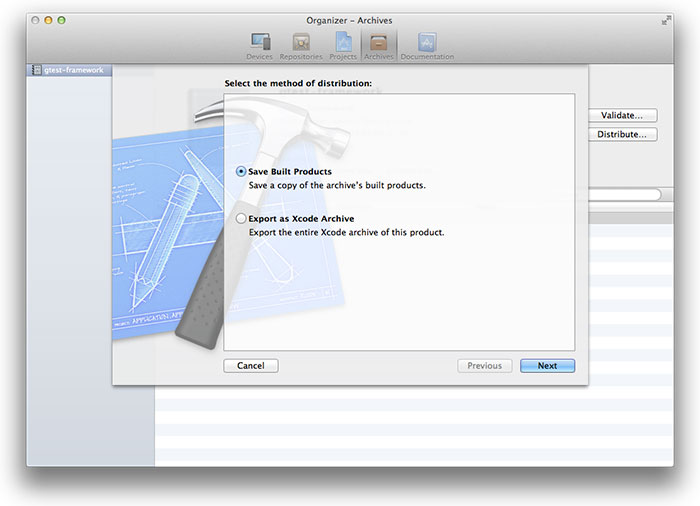Open the Devices section in toolbar

[260, 45]
